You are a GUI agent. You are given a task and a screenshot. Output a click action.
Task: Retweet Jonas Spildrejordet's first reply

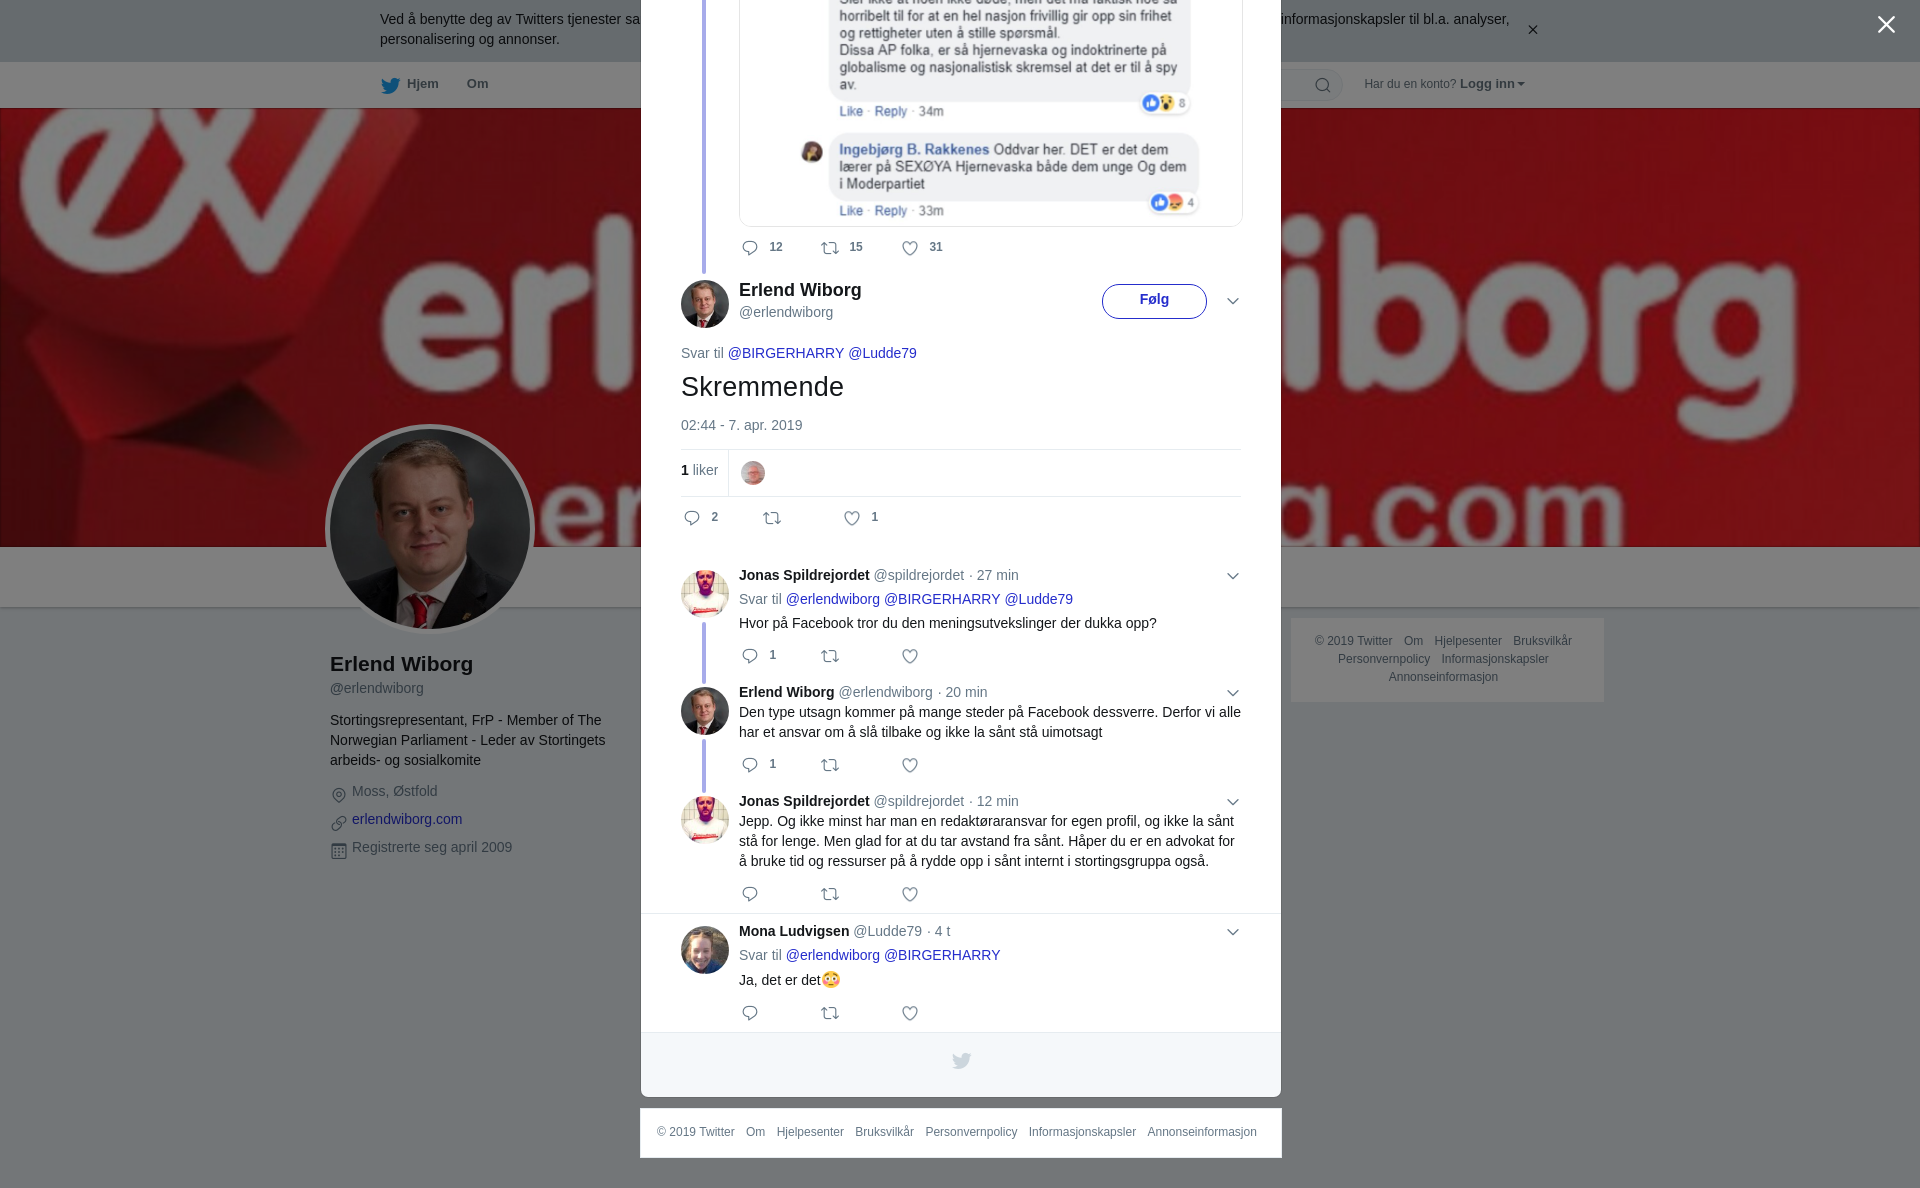pyautogui.click(x=830, y=657)
